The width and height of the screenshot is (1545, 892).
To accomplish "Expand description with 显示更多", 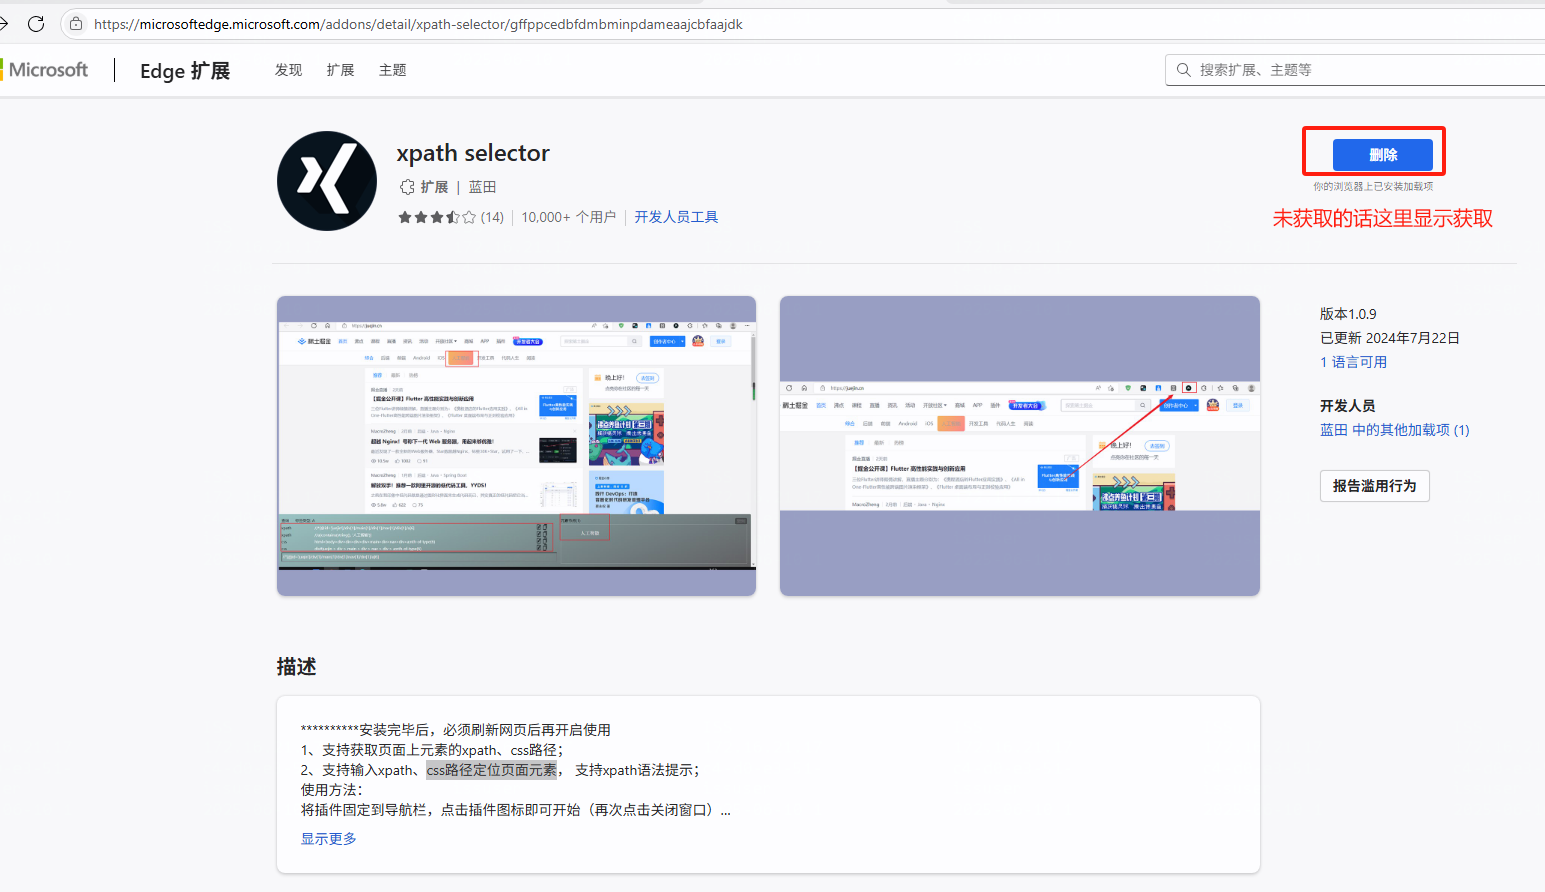I will point(327,838).
